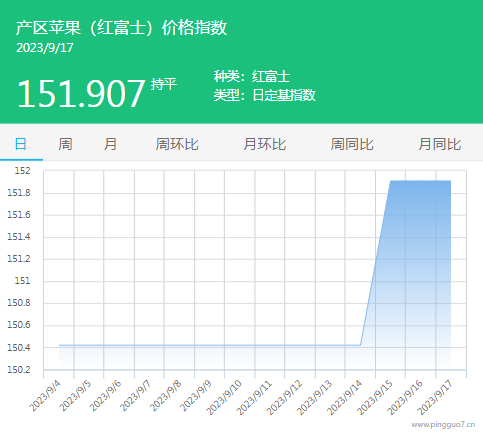The width and height of the screenshot is (483, 433).
Task: Select the 日 daily tab
Action: pyautogui.click(x=21, y=144)
